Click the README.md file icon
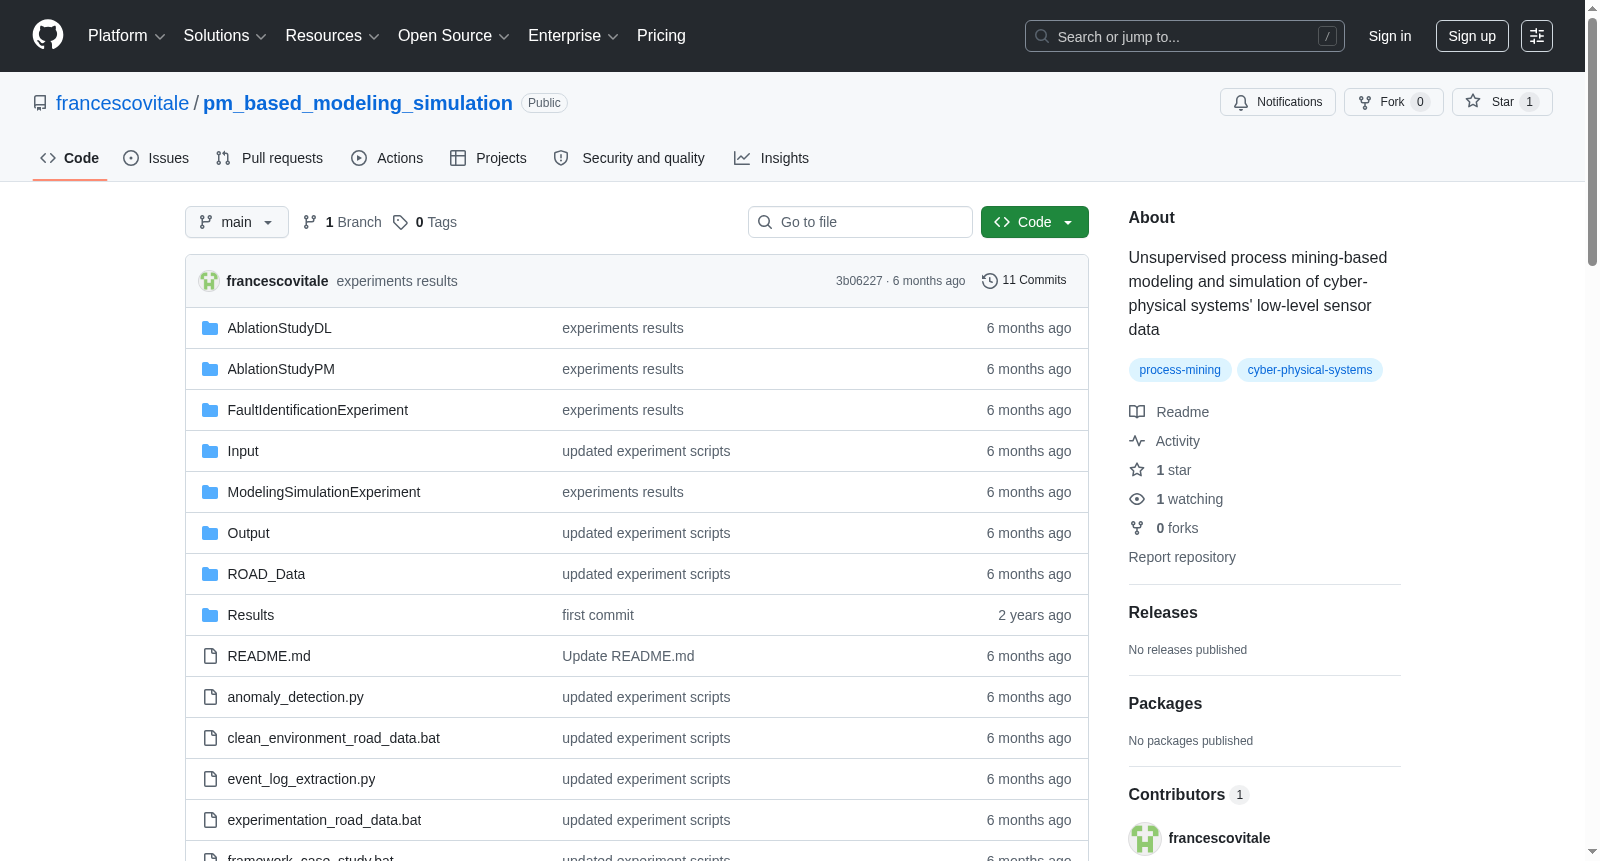Image resolution: width=1600 pixels, height=861 pixels. click(x=210, y=656)
